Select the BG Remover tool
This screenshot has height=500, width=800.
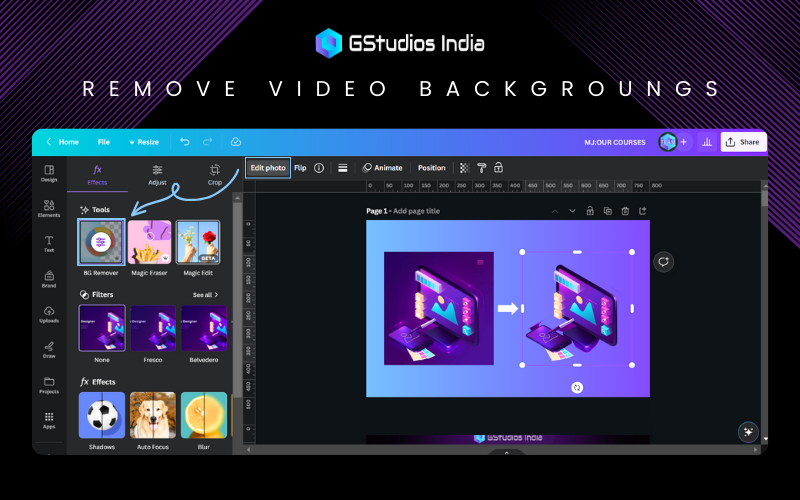tap(102, 242)
